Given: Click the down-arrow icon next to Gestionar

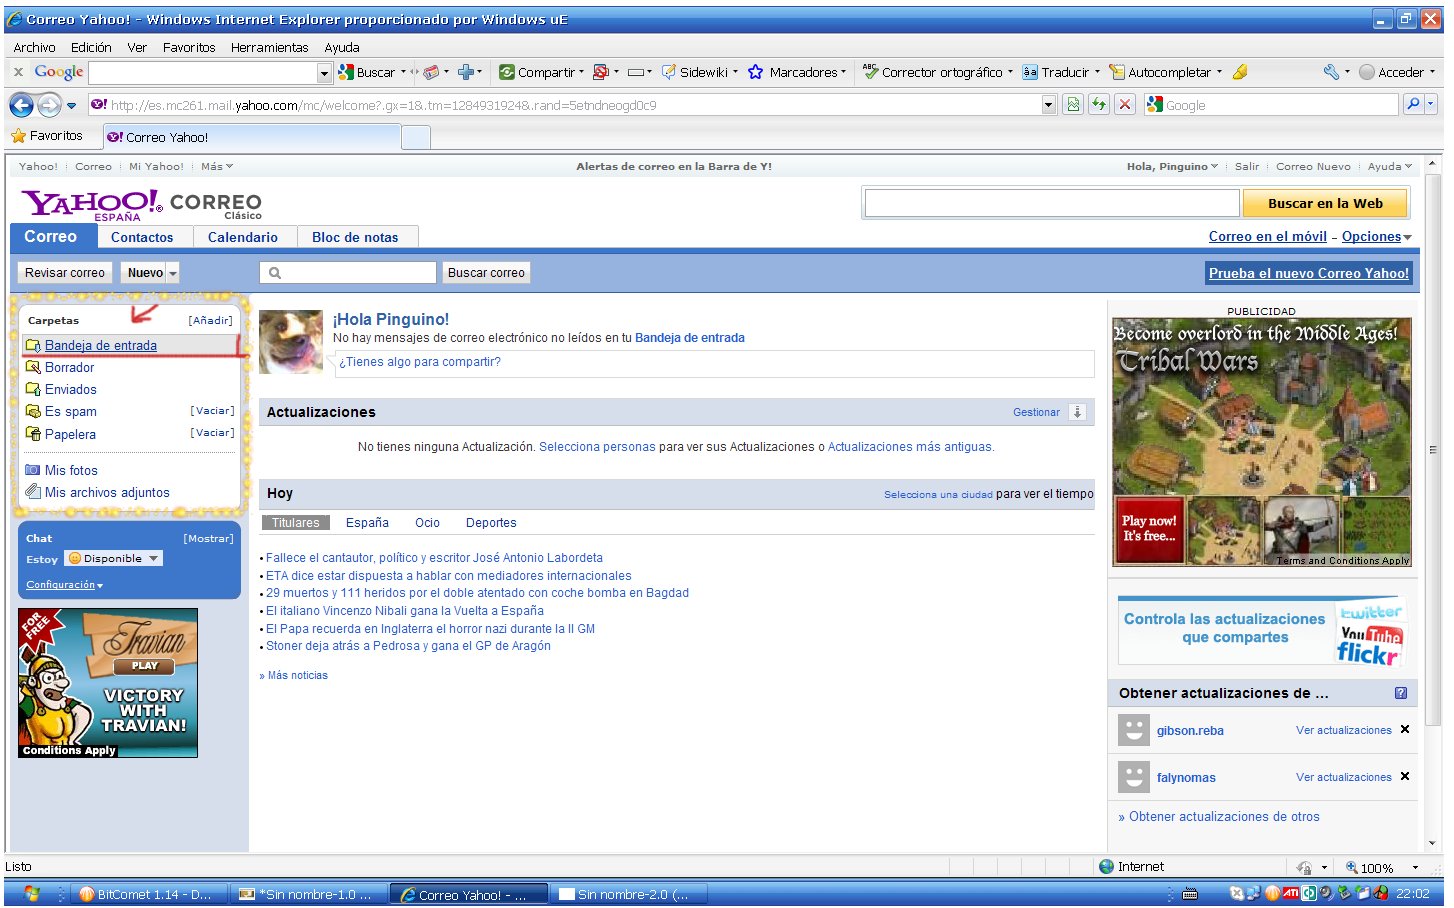Looking at the screenshot, I should pos(1077,412).
